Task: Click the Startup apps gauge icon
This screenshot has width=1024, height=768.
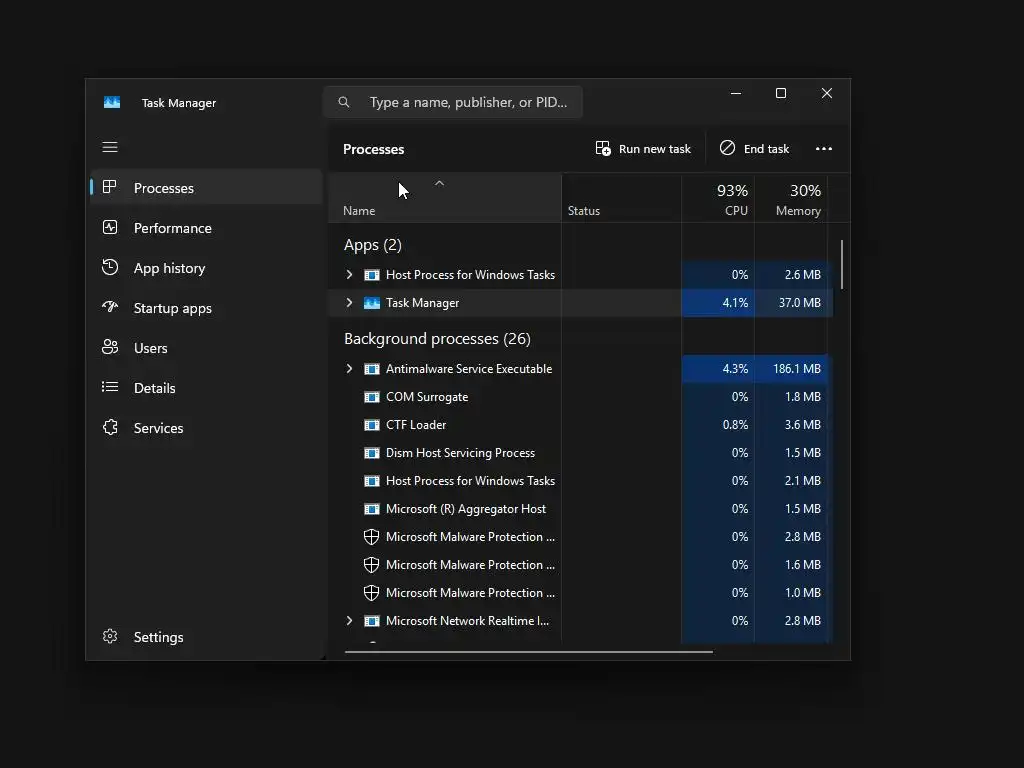Action: point(110,307)
